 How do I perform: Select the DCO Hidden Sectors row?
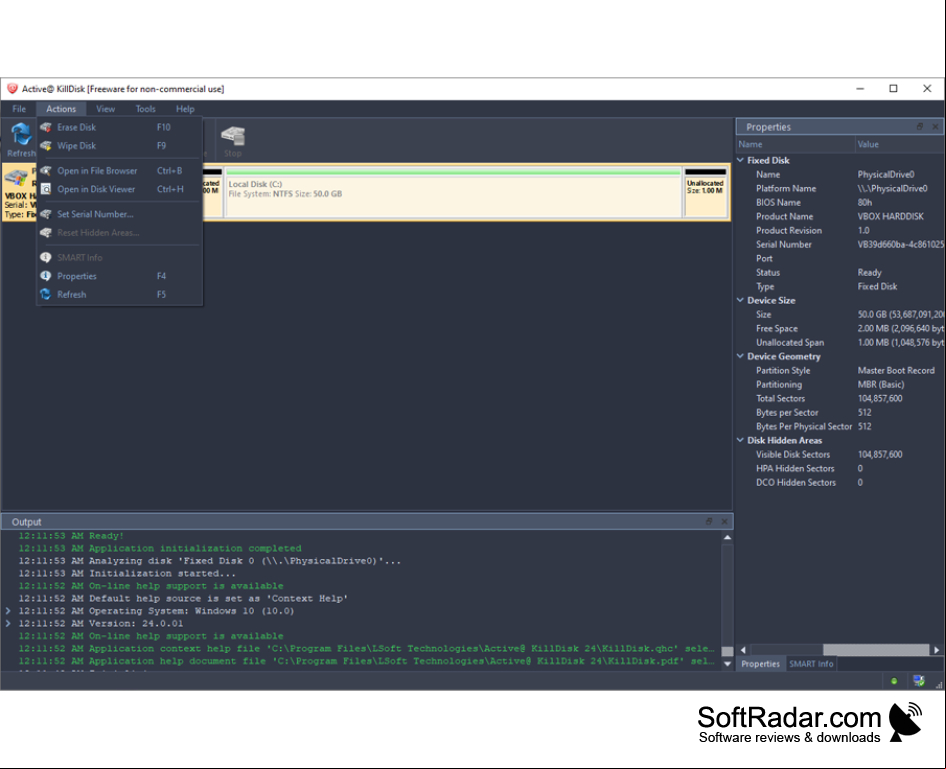[840, 483]
